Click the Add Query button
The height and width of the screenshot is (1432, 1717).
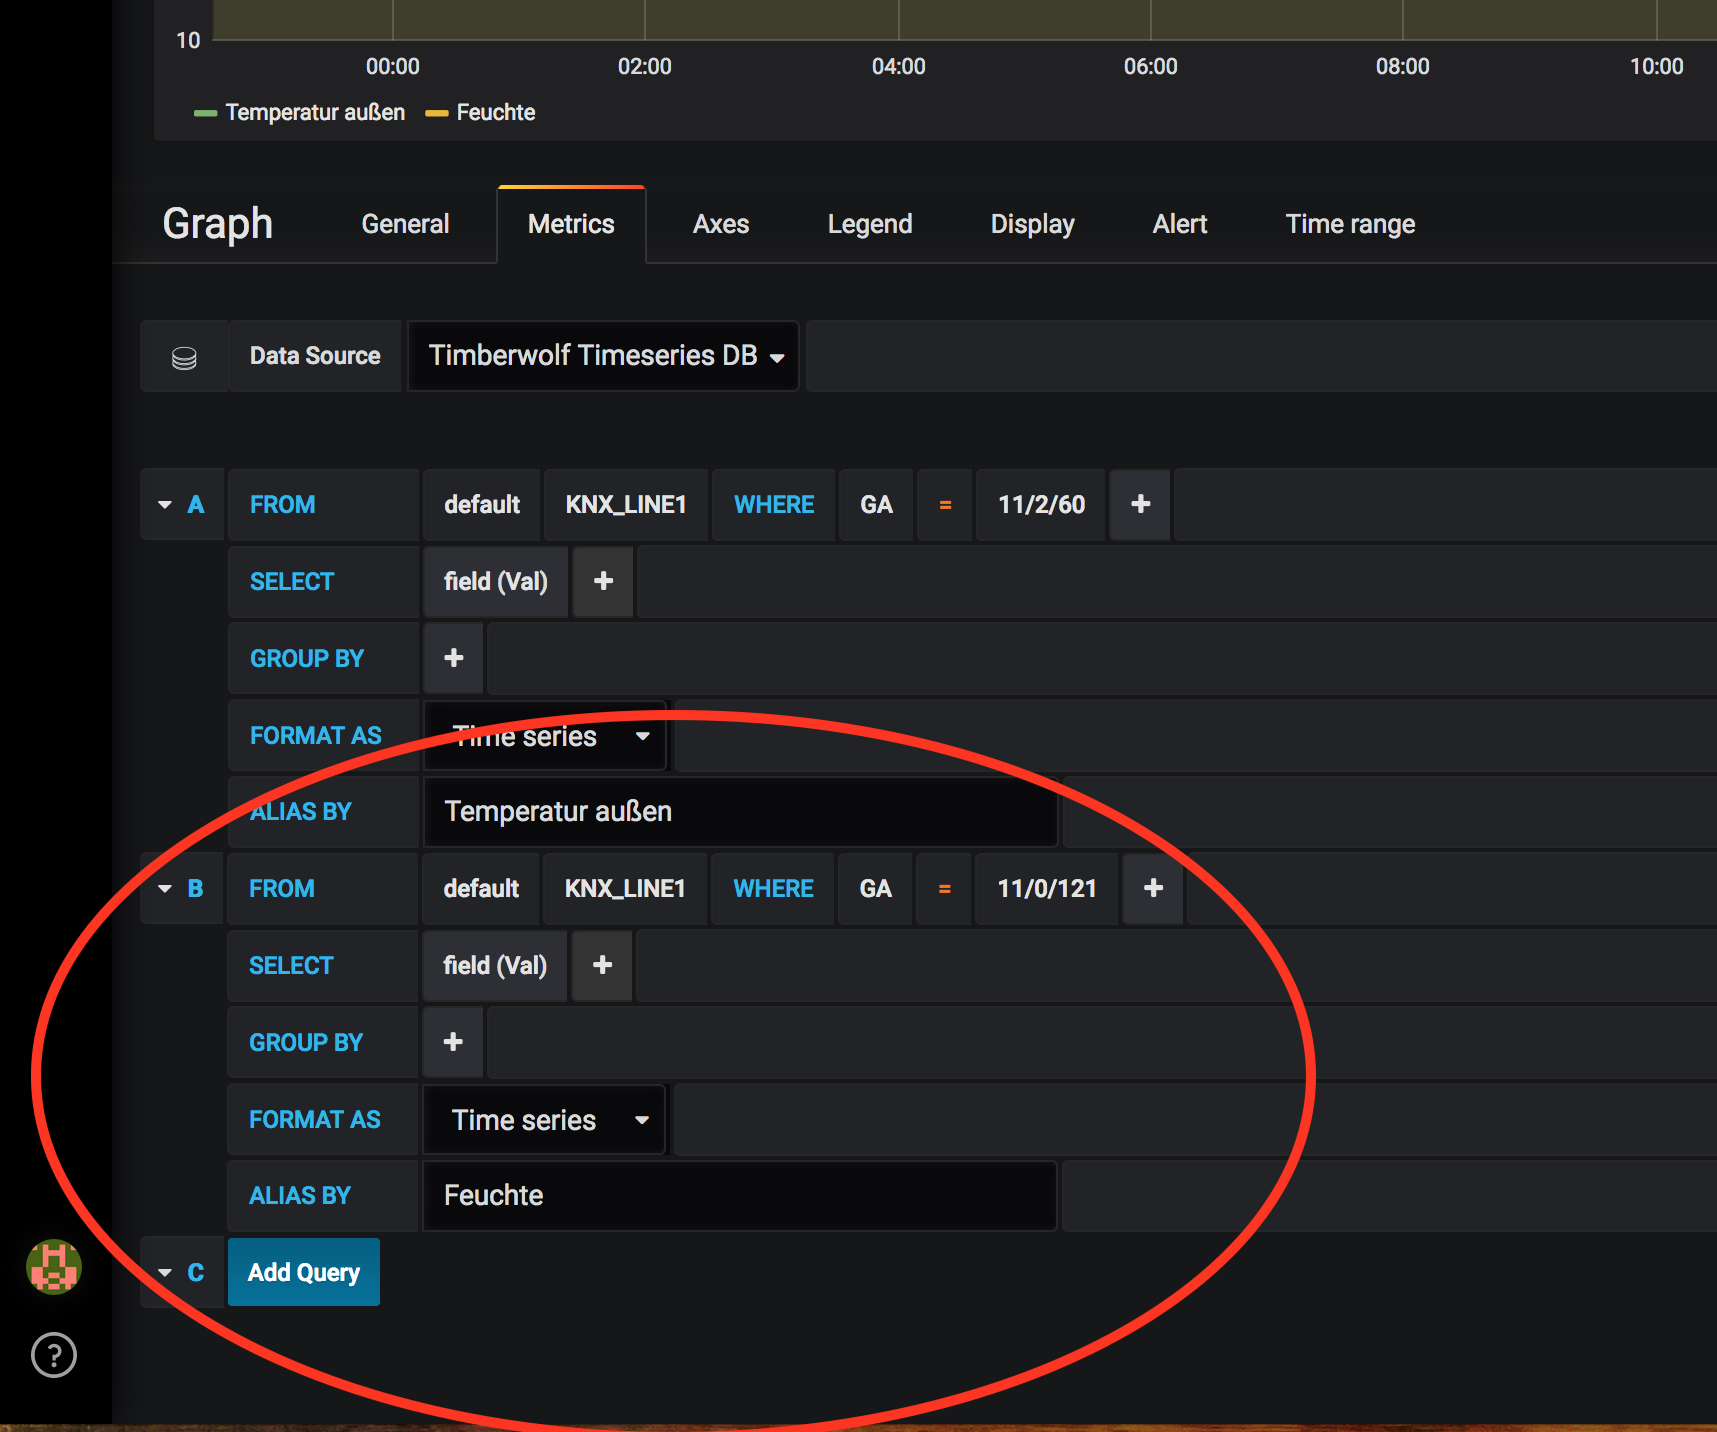tap(304, 1272)
